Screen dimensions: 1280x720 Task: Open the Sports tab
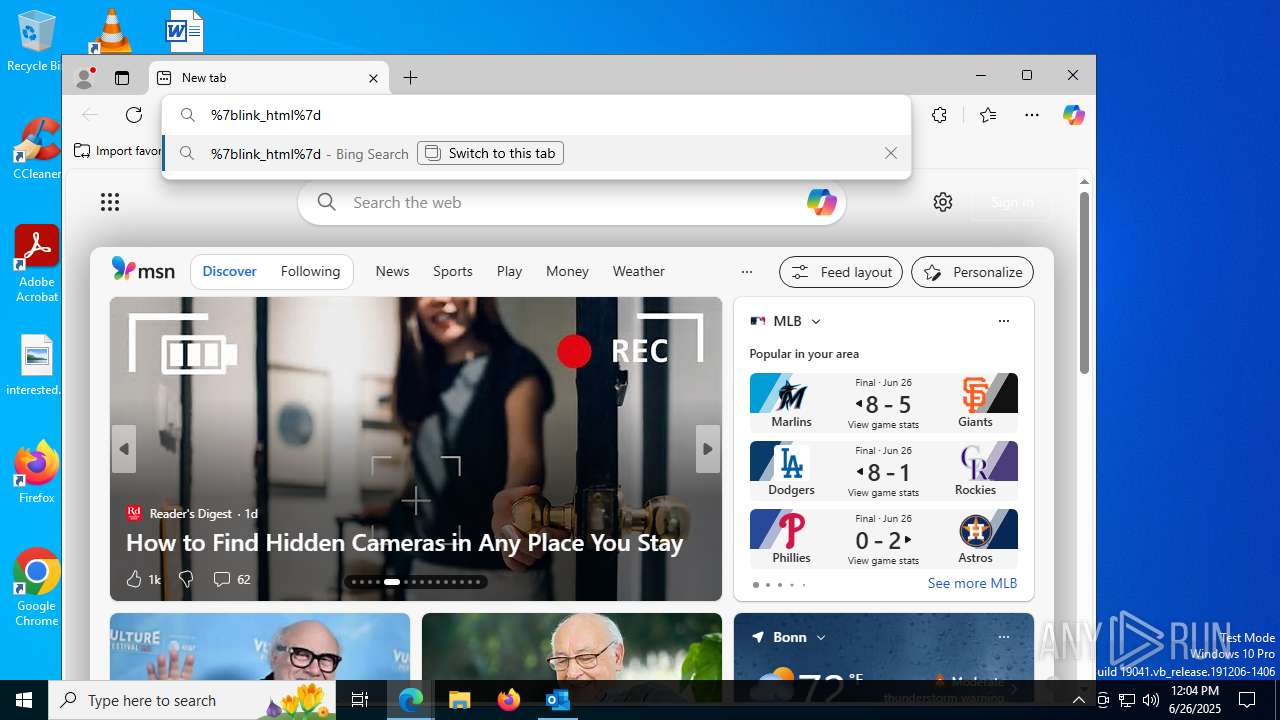453,271
